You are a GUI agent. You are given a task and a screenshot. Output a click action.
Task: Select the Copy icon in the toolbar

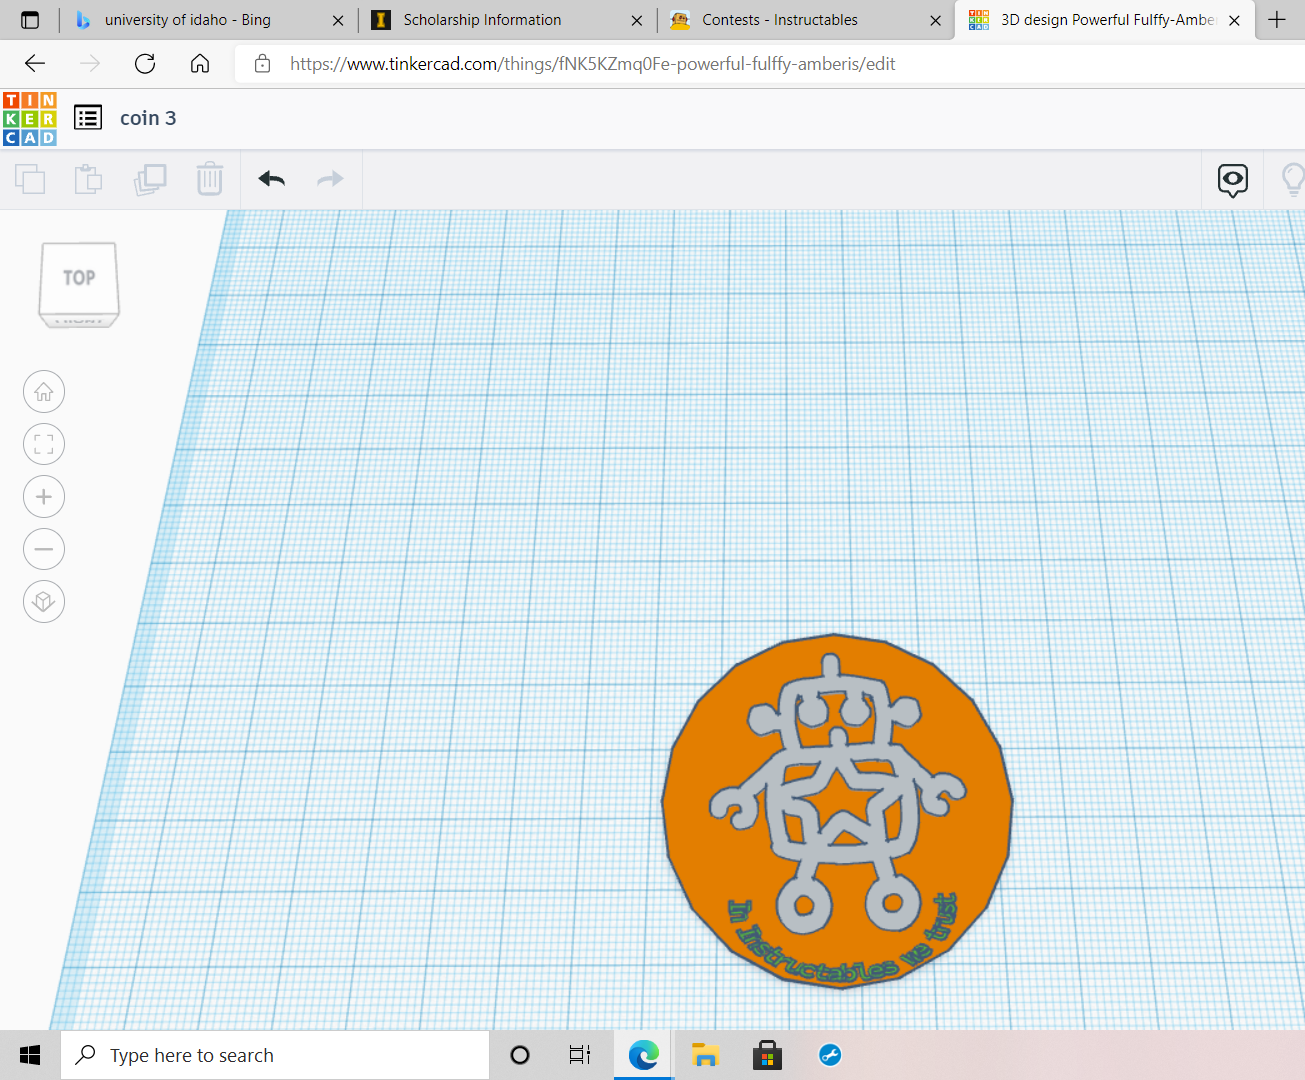click(30, 179)
